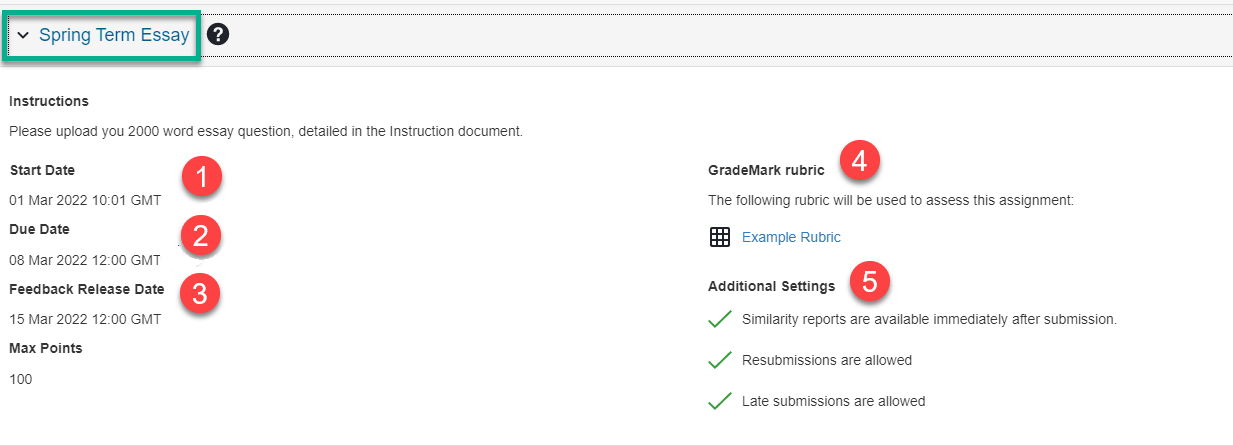Click red marker number 2
This screenshot has width=1233, height=446.
click(x=201, y=236)
